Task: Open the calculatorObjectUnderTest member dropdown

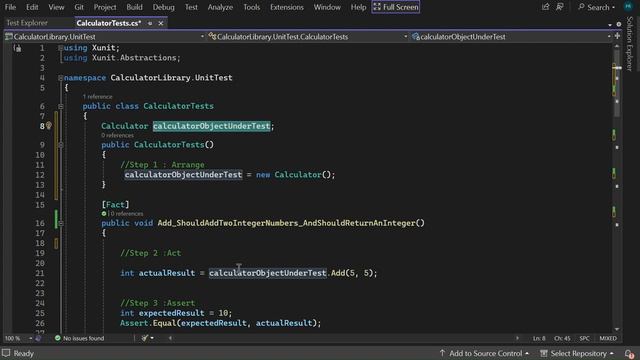Action: point(511,37)
